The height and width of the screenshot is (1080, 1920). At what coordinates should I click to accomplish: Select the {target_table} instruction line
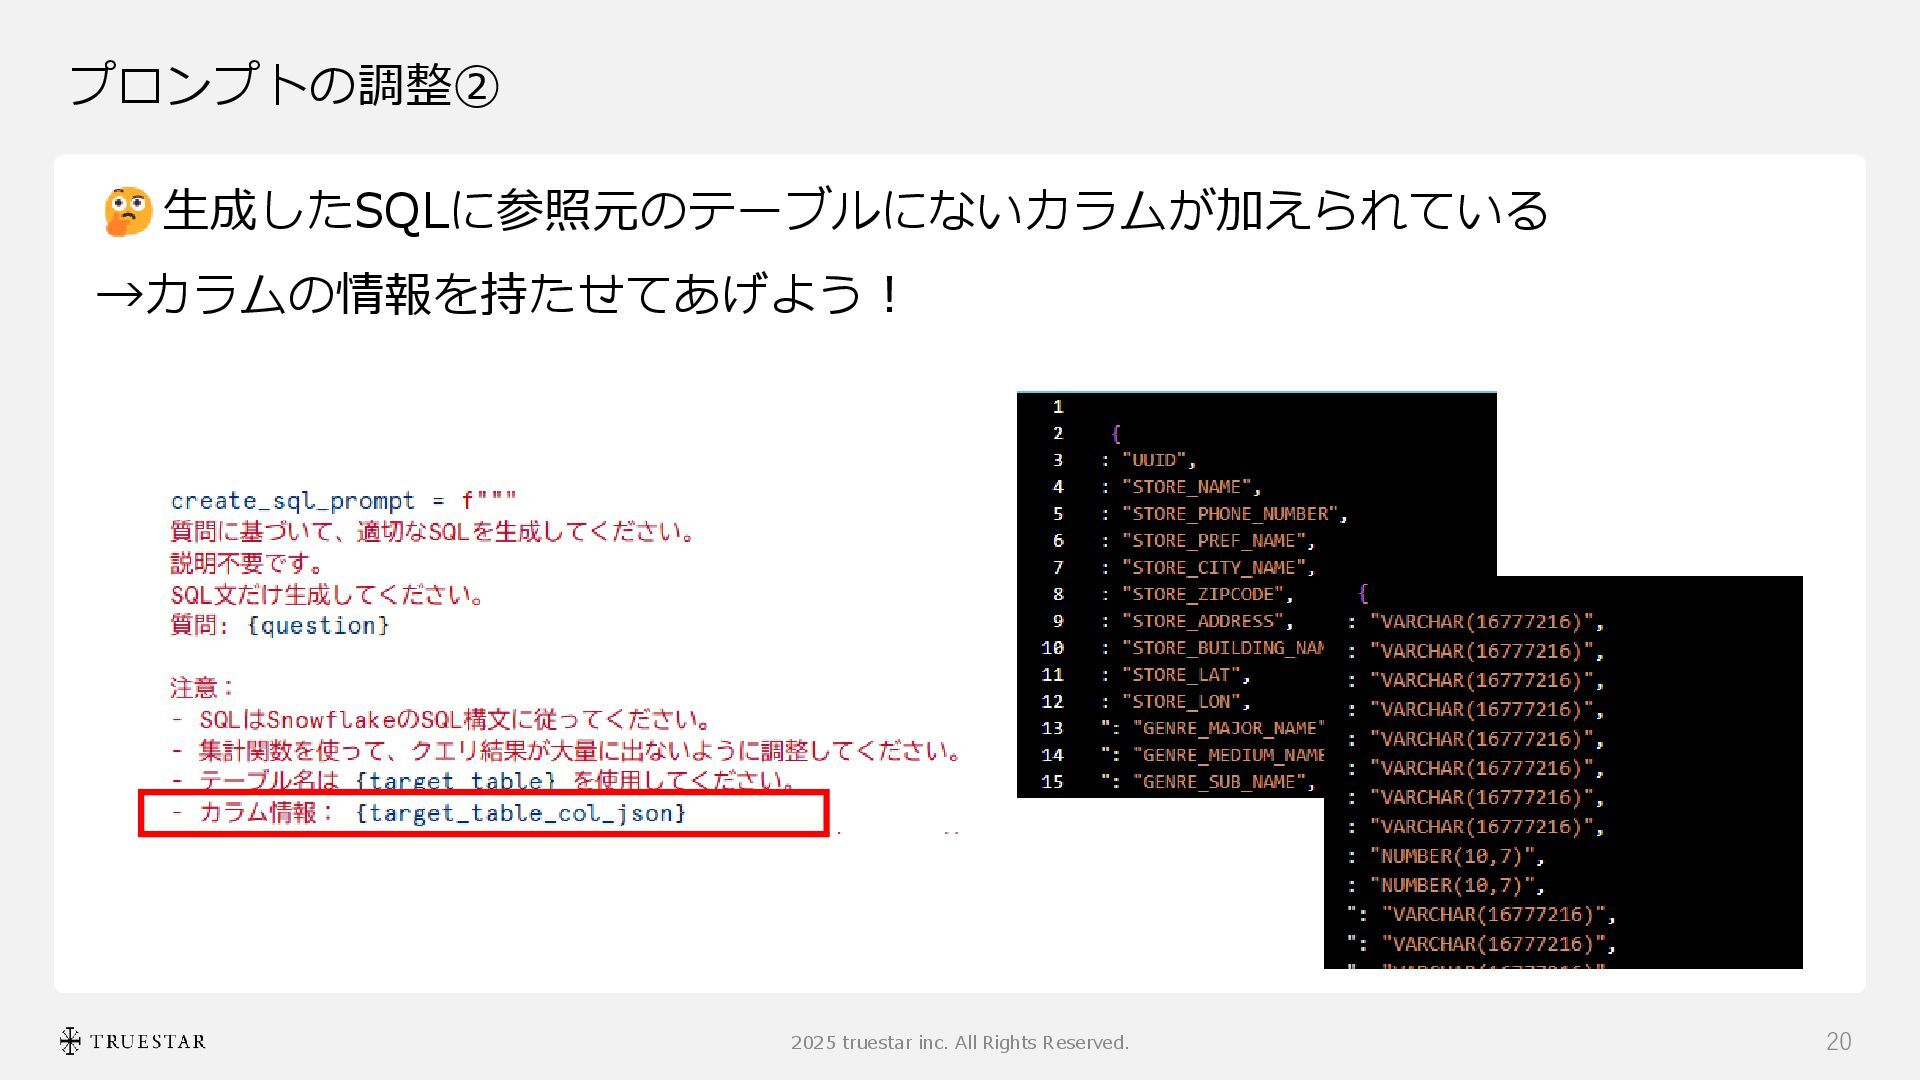(484, 779)
